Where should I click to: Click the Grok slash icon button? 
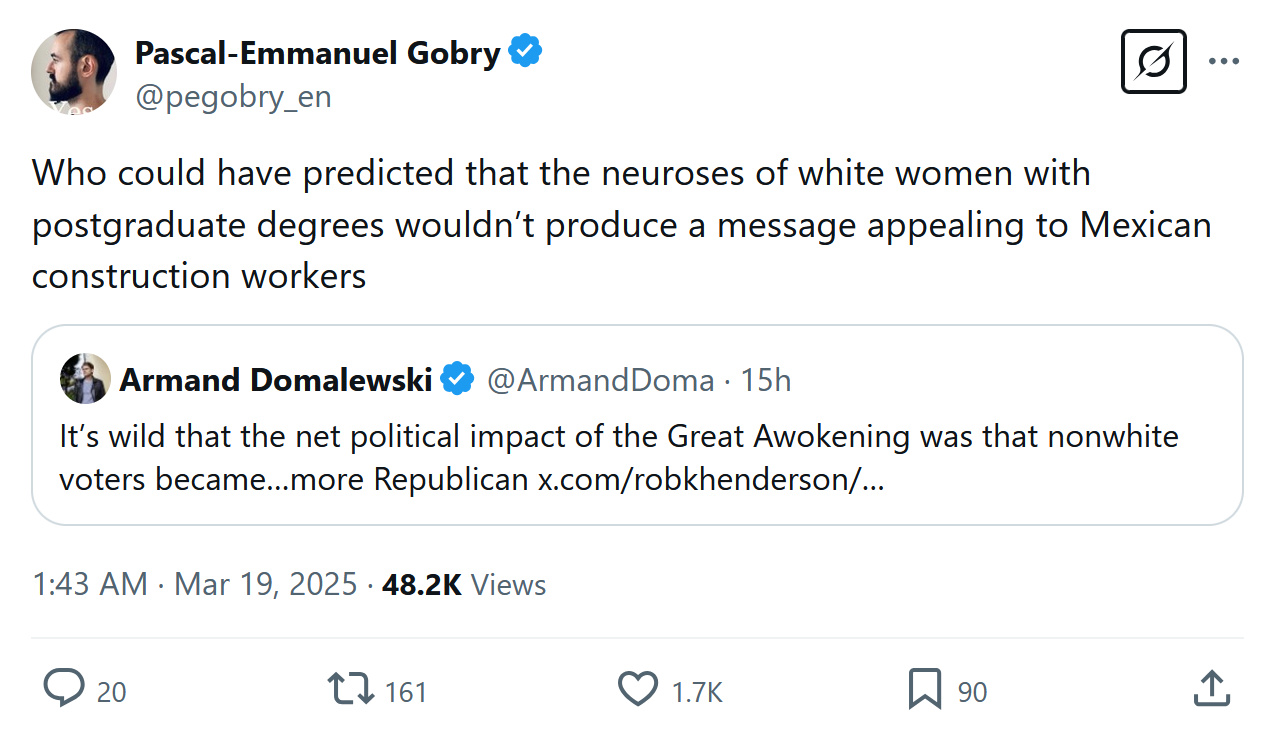[x=1153, y=61]
